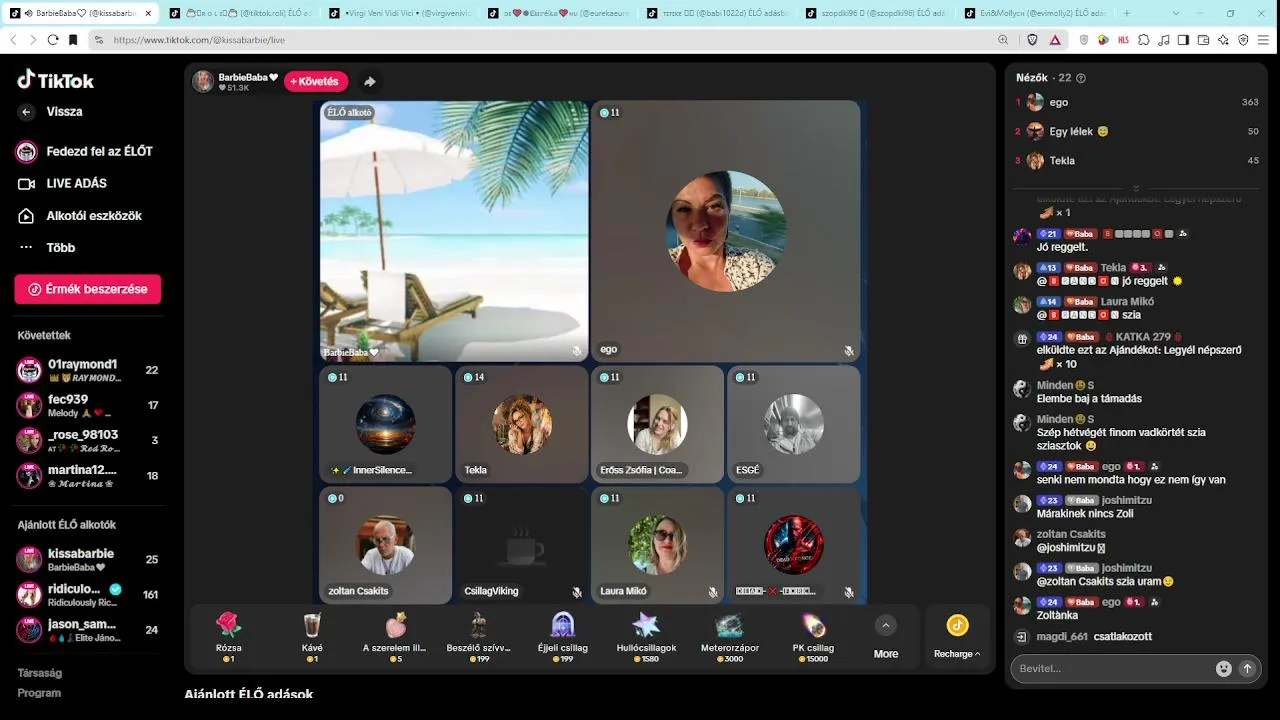Click the @joshimitzu mention in chat
Viewport: 1280px width, 720px height.
click(1067, 548)
